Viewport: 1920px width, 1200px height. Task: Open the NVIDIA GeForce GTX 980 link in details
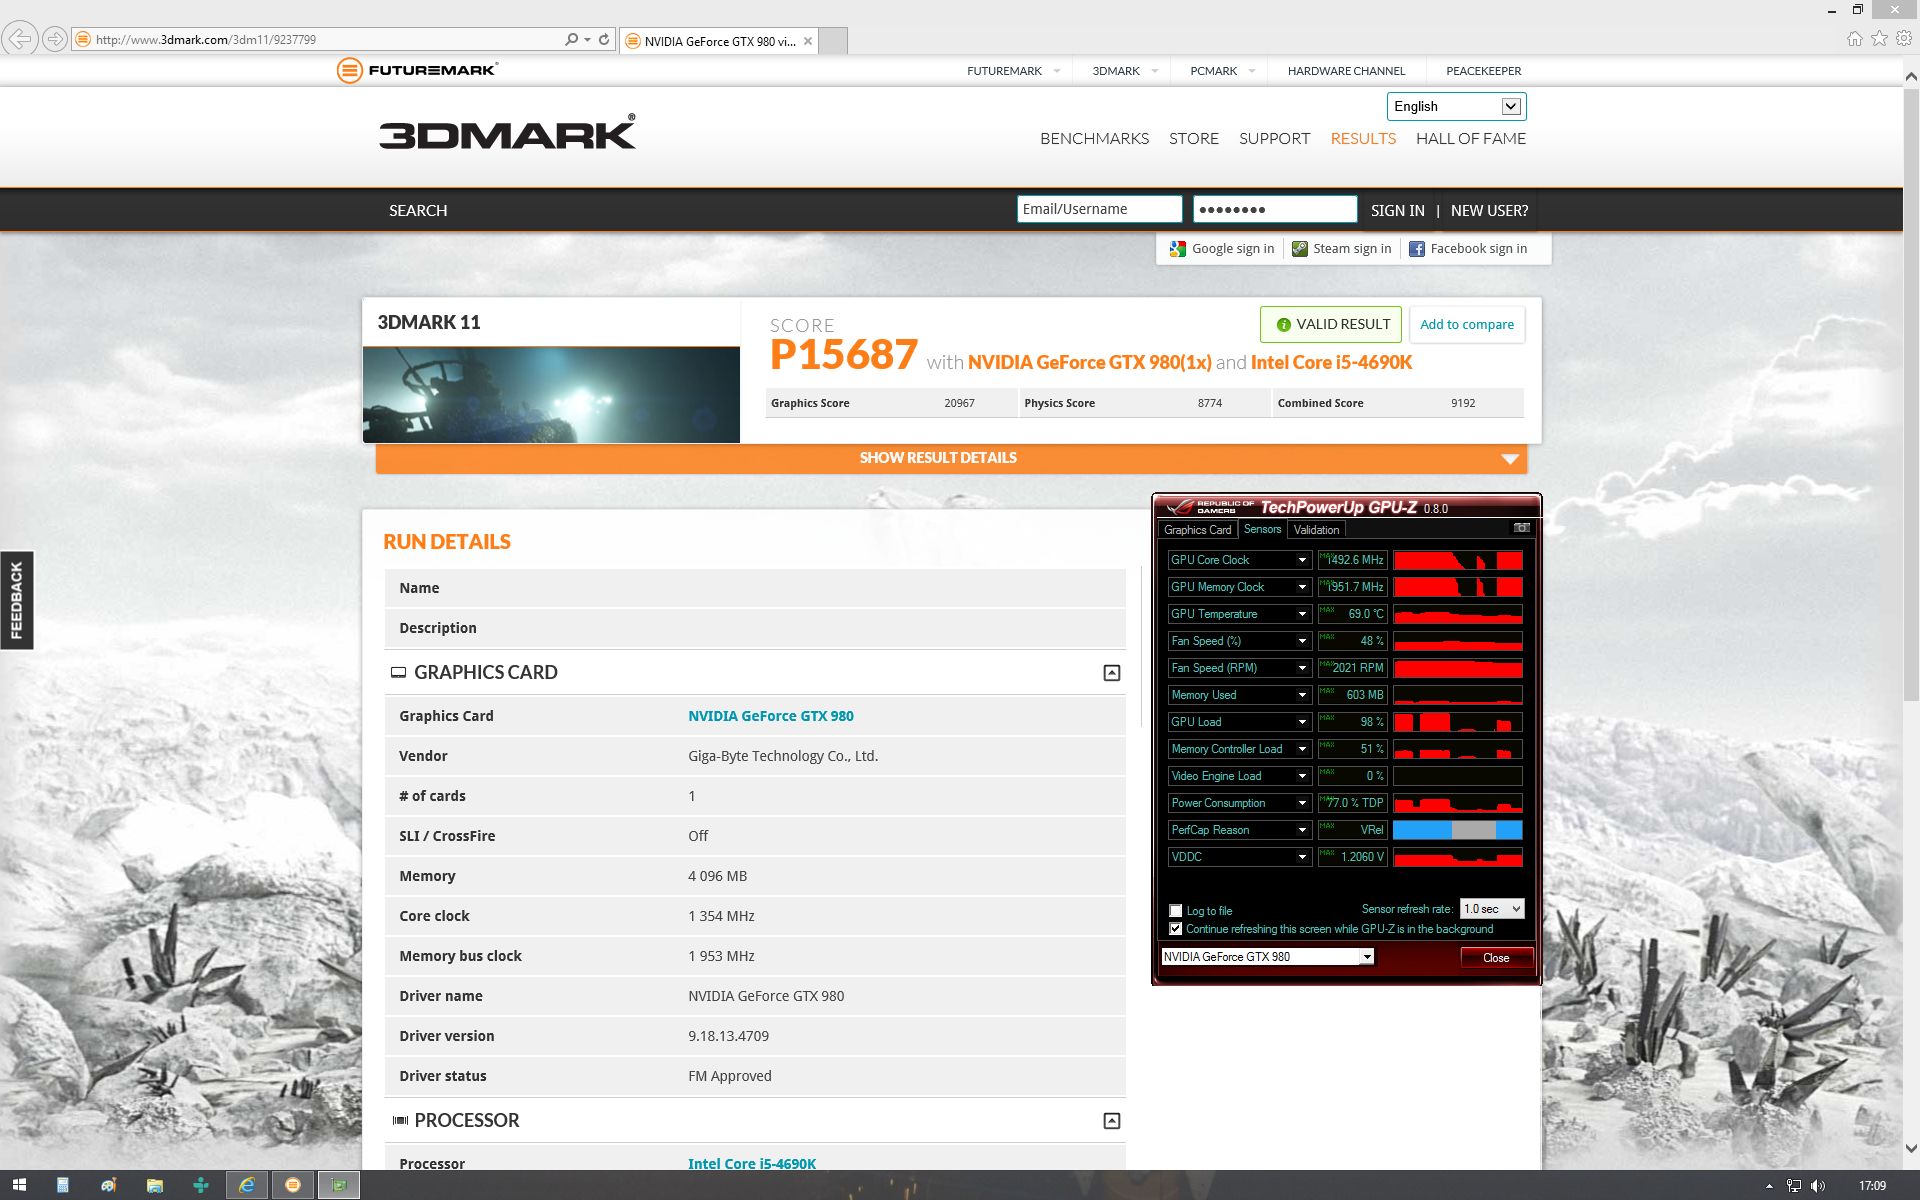[770, 716]
